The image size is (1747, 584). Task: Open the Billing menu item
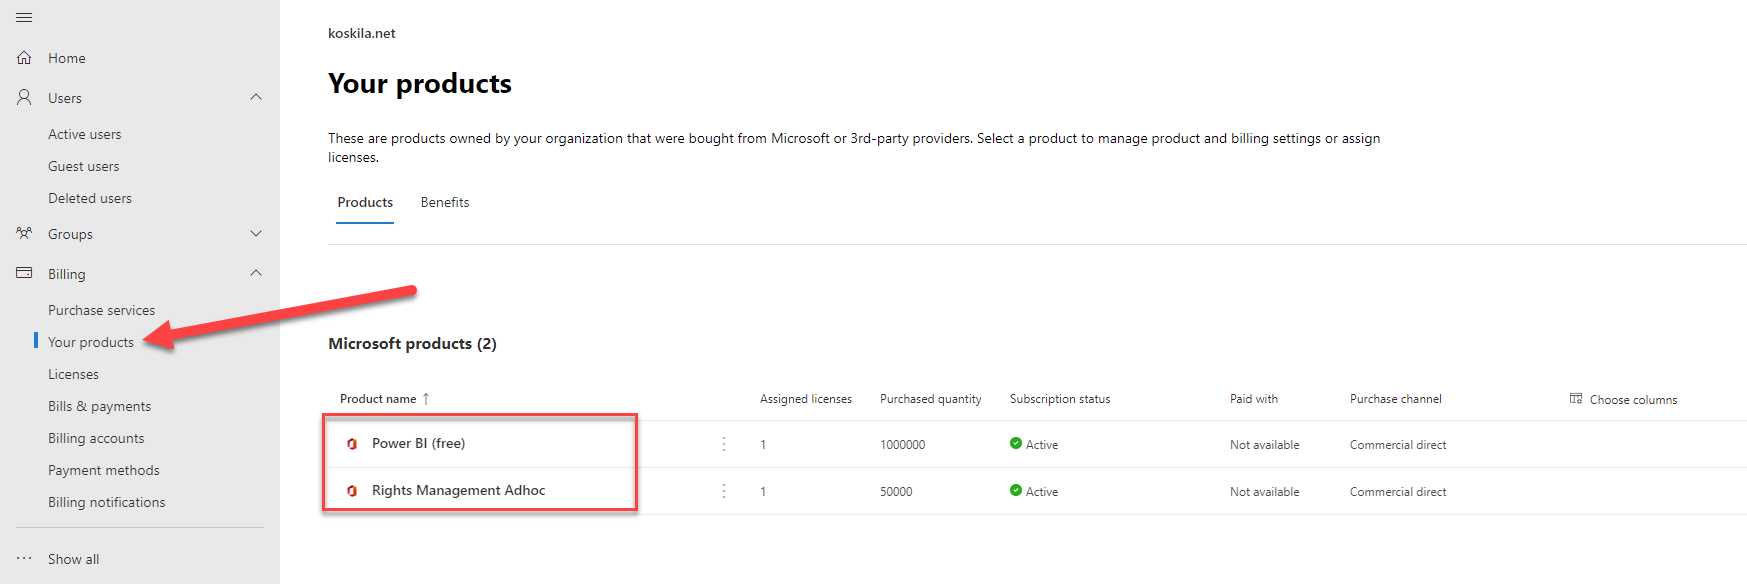tap(67, 274)
